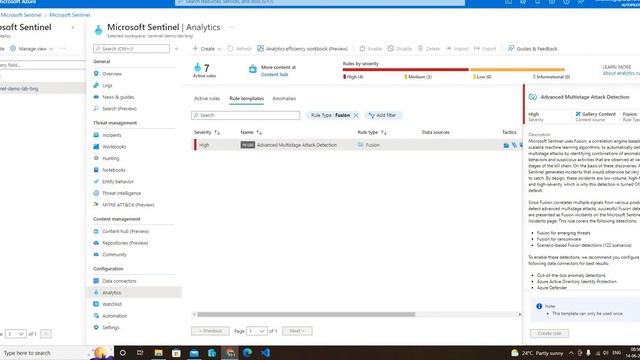
Task: Switch to Rule templates tab
Action: point(246,98)
